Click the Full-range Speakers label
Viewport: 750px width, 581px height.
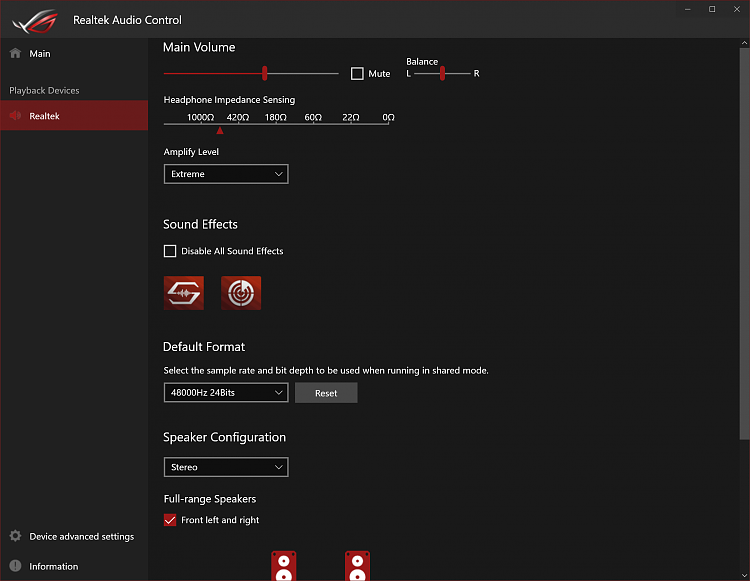coord(210,499)
